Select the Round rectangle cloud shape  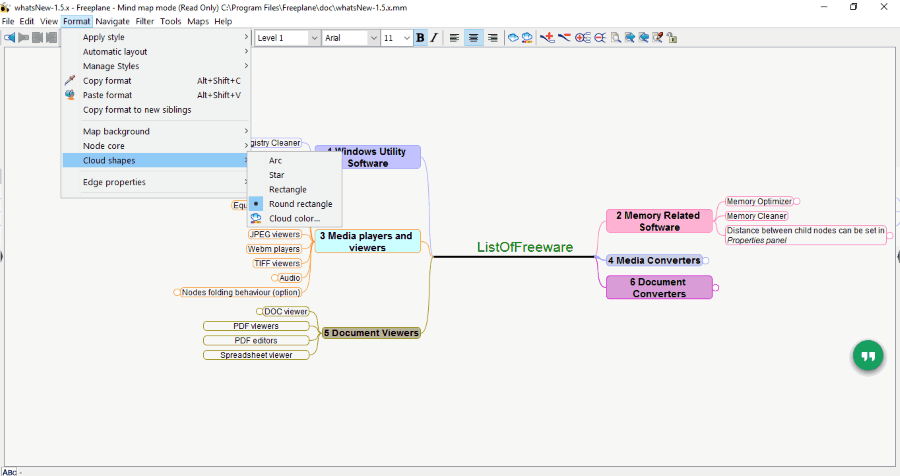(295, 204)
